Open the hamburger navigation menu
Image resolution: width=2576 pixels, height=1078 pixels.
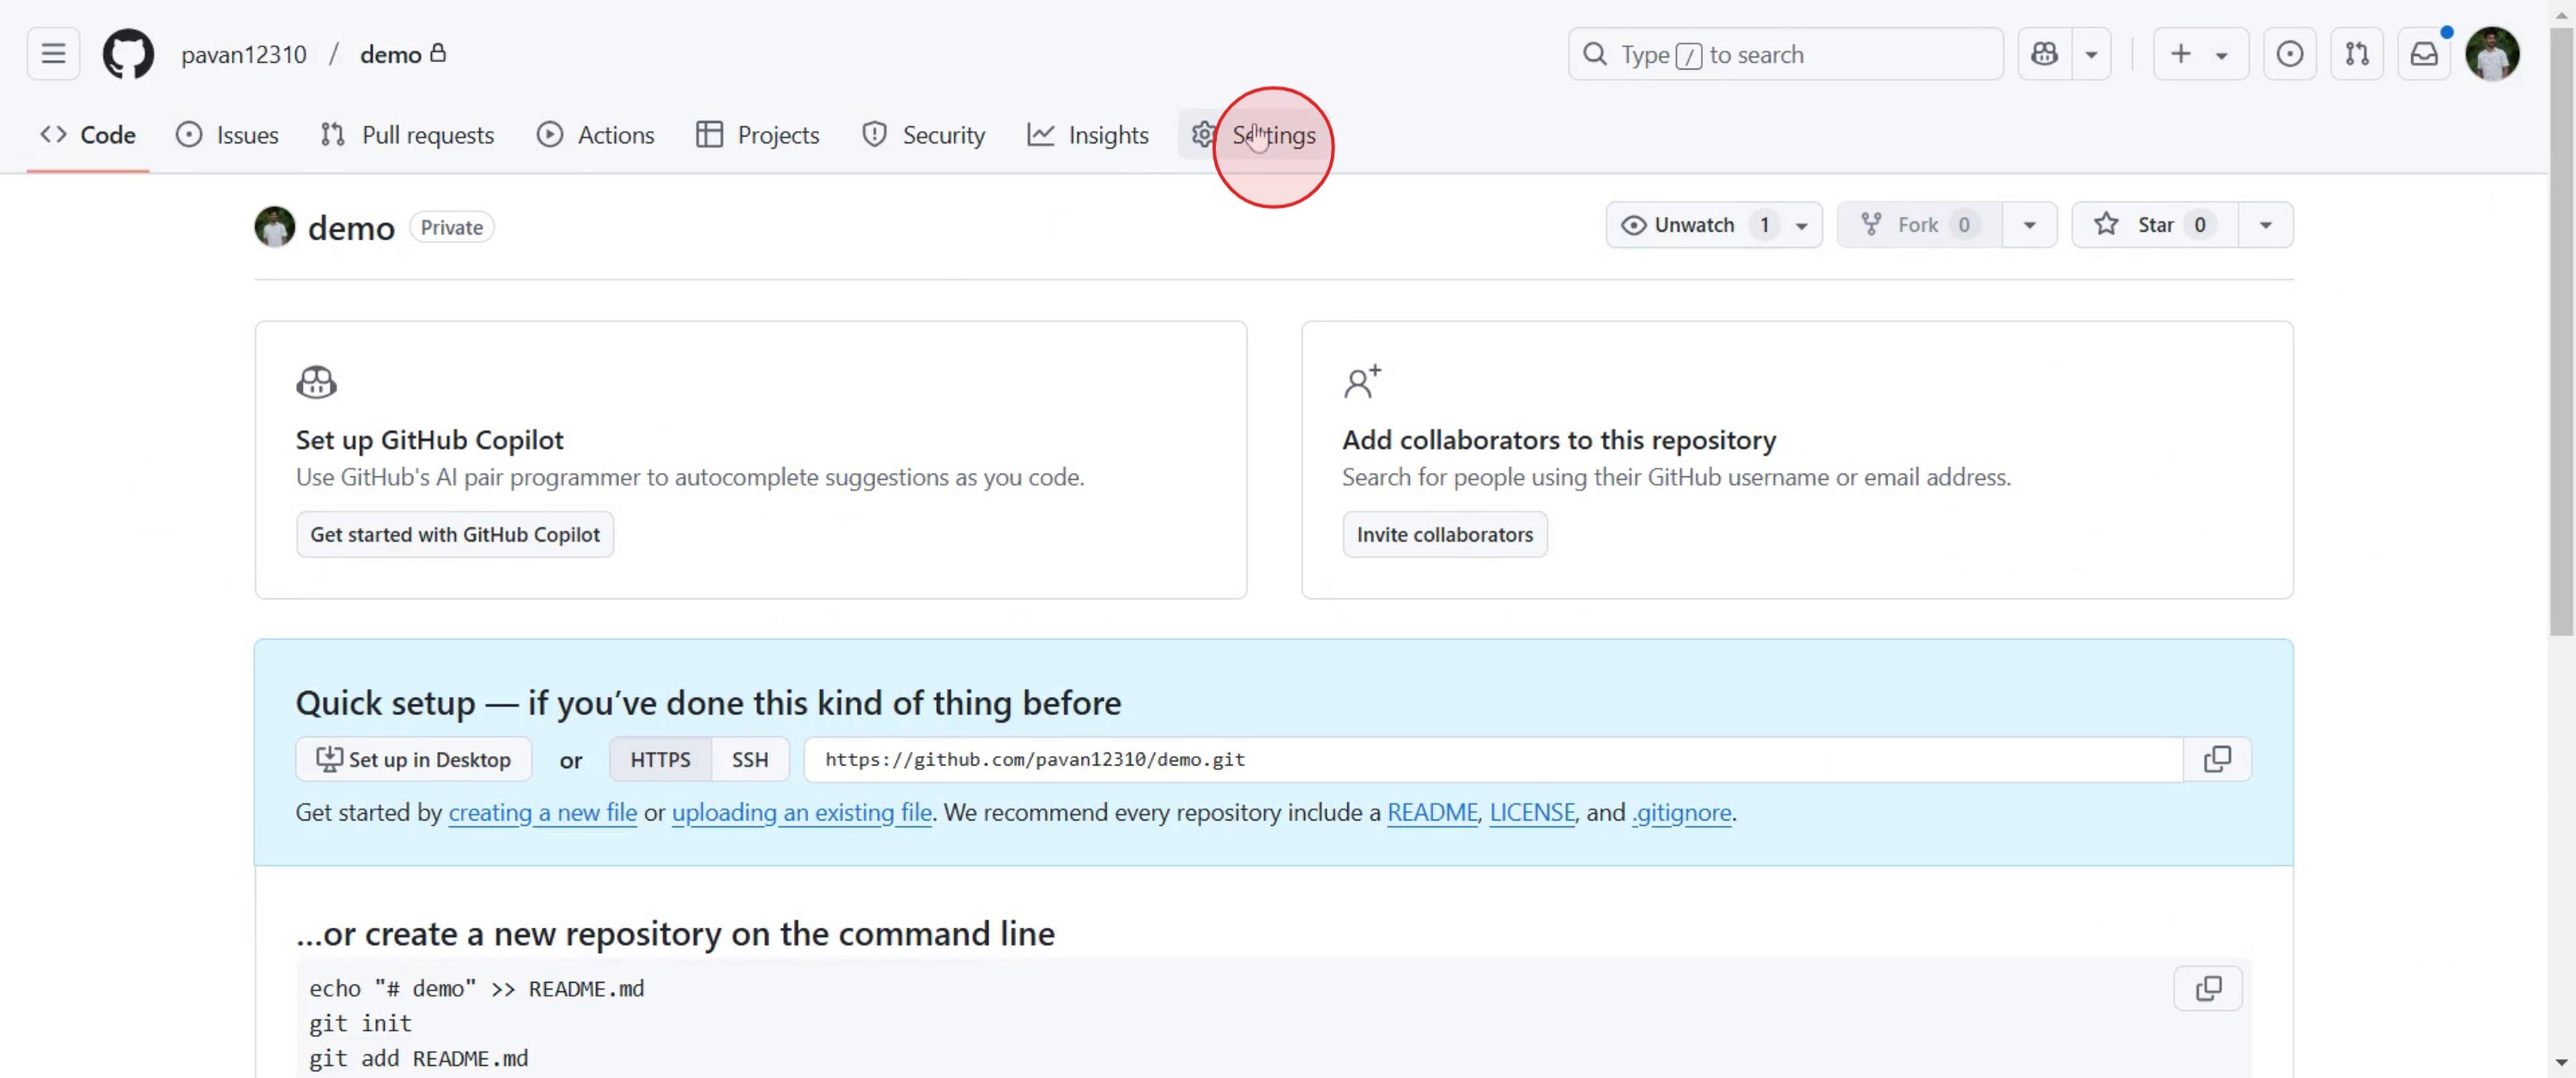click(x=53, y=54)
